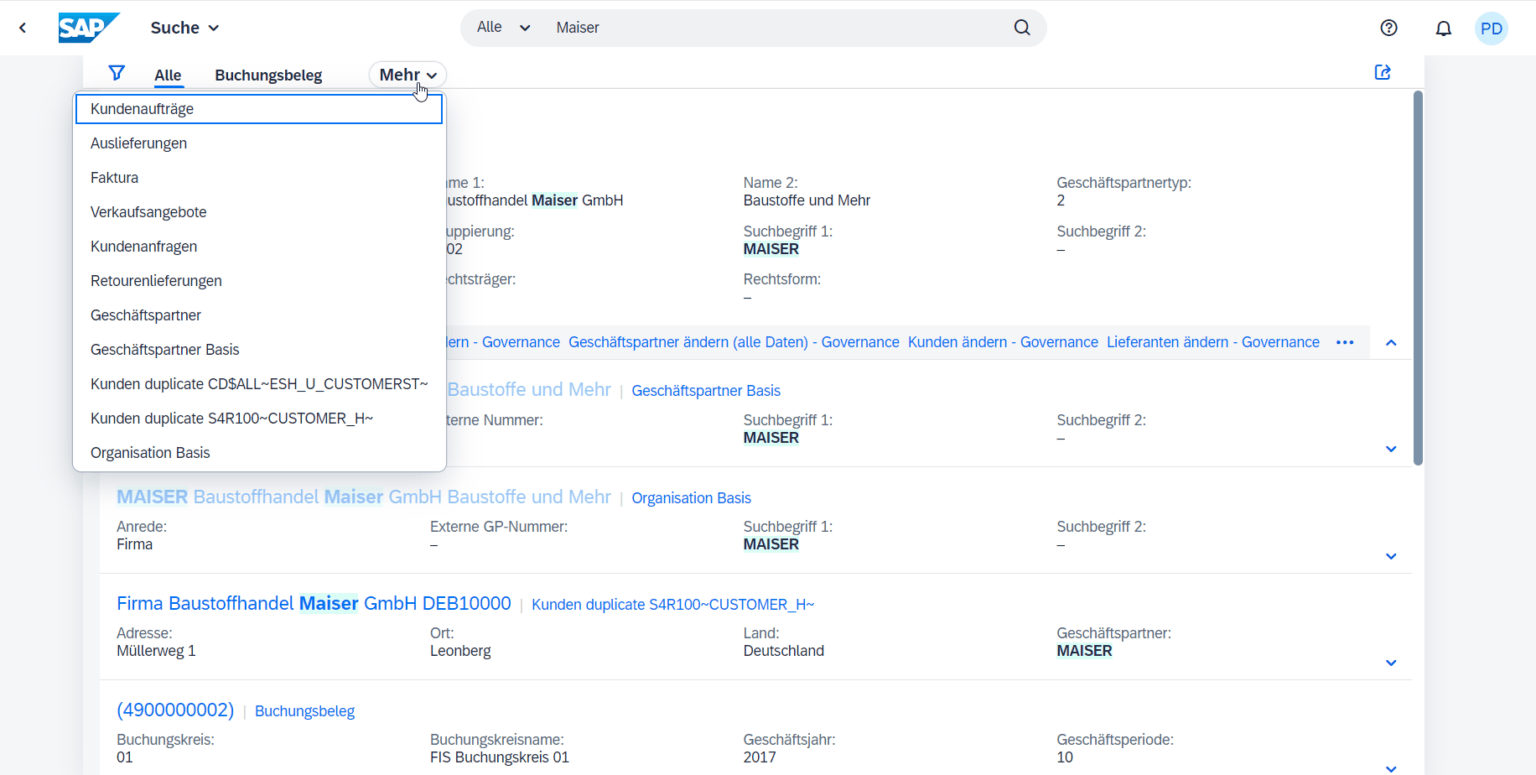Viewport: 1536px width, 775px height.
Task: Click the filter funnel icon
Action: (x=117, y=73)
